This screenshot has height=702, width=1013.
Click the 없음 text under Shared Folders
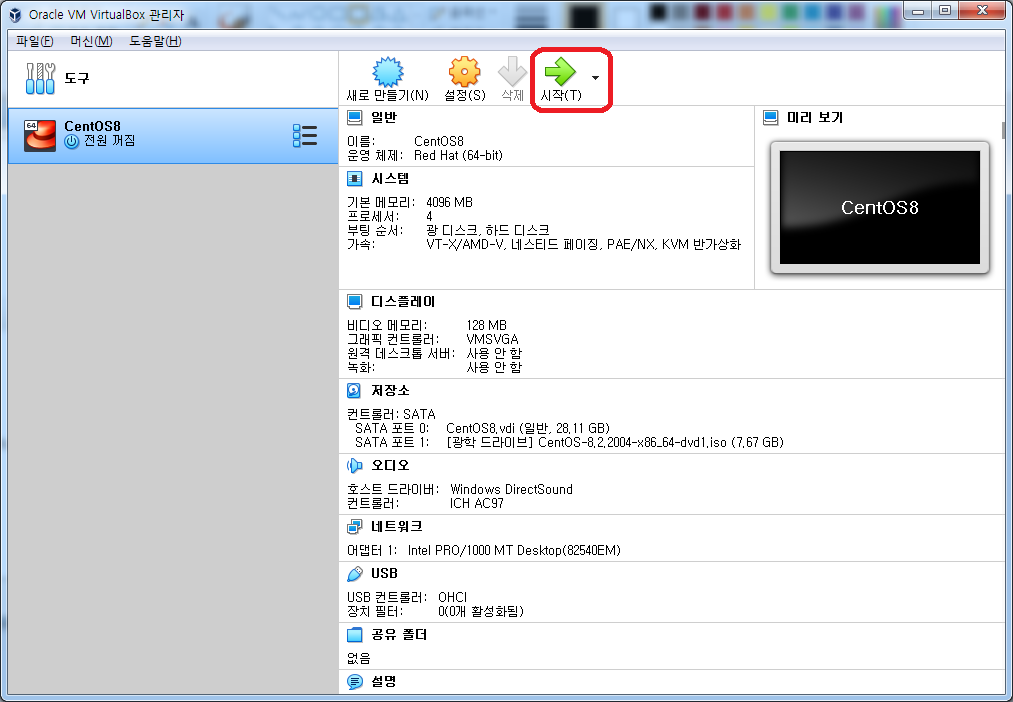pos(359,658)
